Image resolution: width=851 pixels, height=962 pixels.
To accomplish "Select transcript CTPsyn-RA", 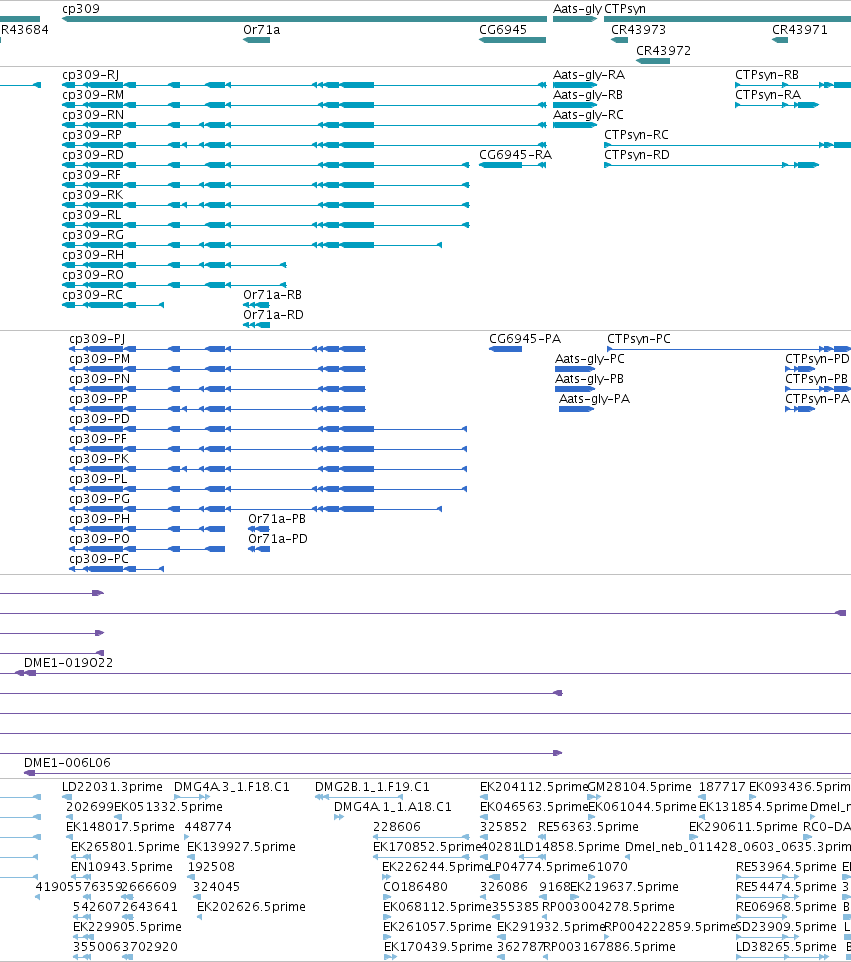I will click(x=777, y=105).
